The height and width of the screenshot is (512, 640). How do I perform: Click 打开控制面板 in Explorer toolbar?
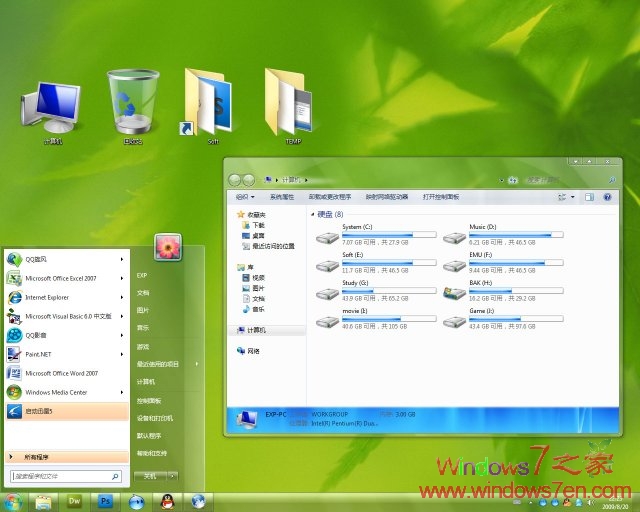[441, 197]
